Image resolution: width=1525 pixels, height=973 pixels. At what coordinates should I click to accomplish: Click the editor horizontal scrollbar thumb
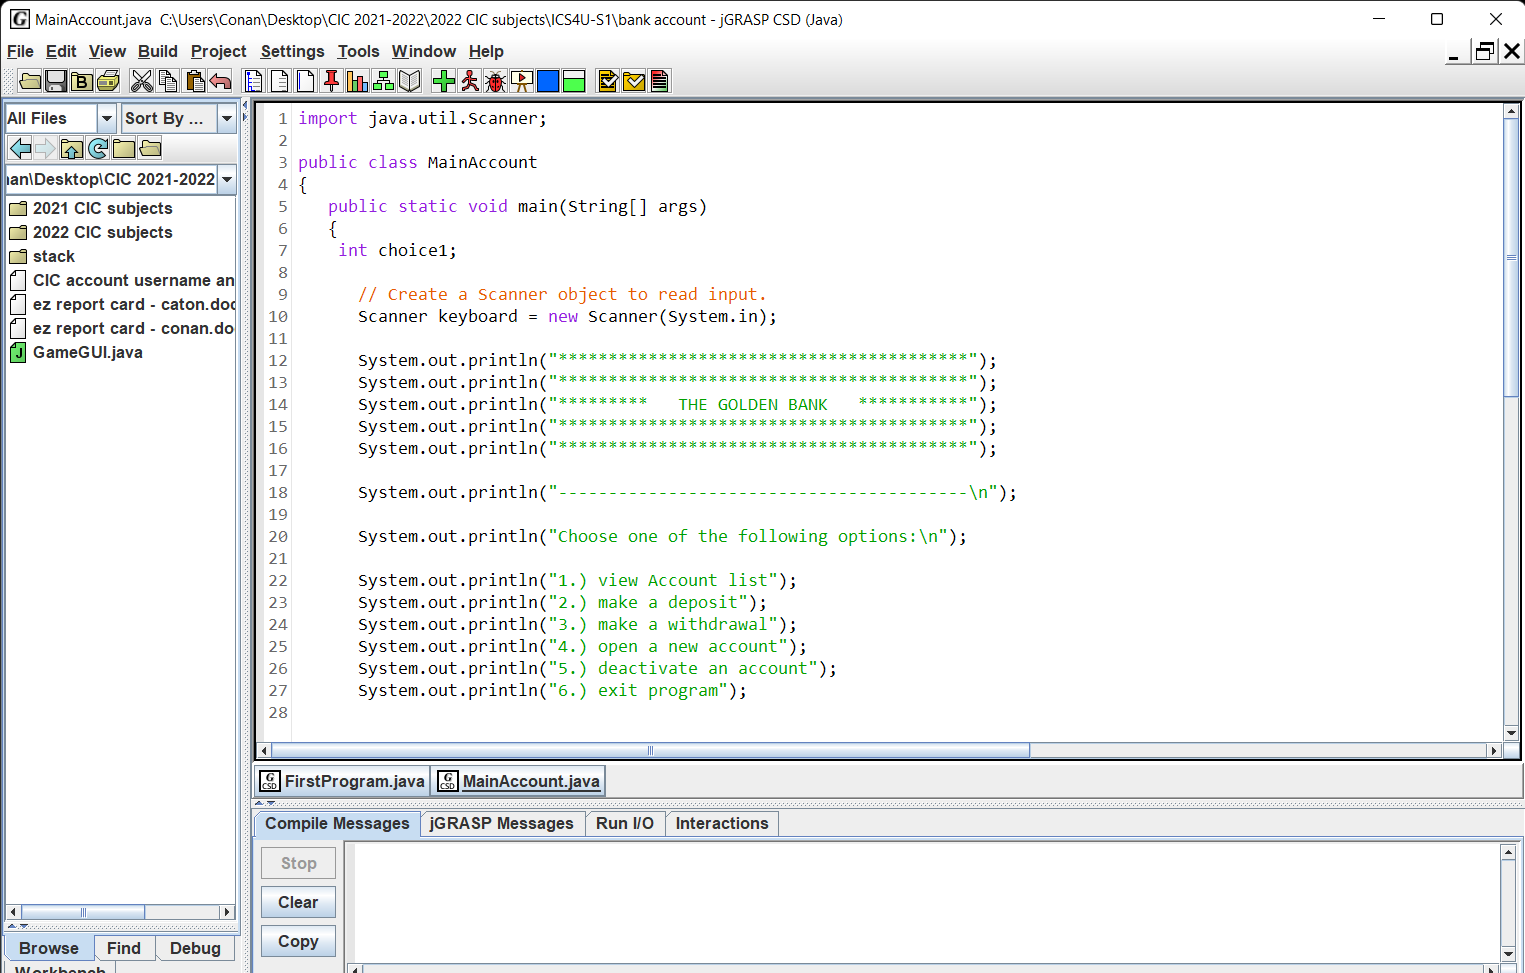click(x=650, y=750)
